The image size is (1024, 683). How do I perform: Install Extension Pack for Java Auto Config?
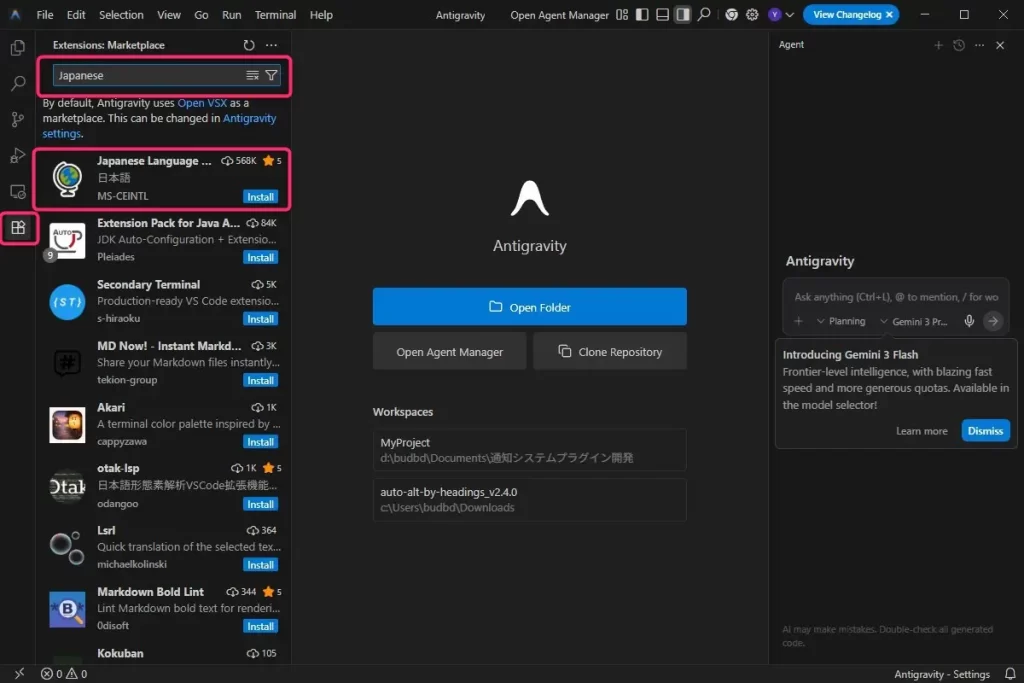[x=260, y=257]
